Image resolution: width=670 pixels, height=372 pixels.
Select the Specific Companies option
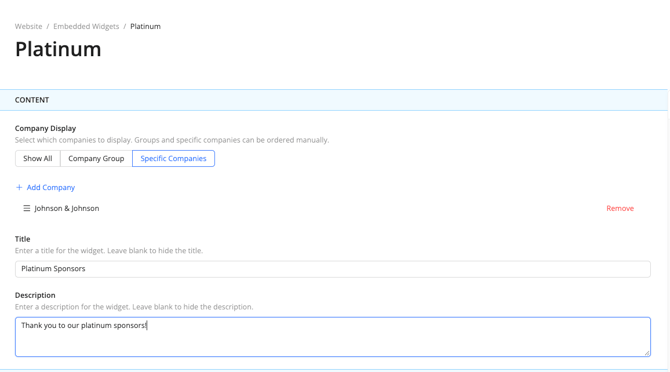click(x=173, y=158)
